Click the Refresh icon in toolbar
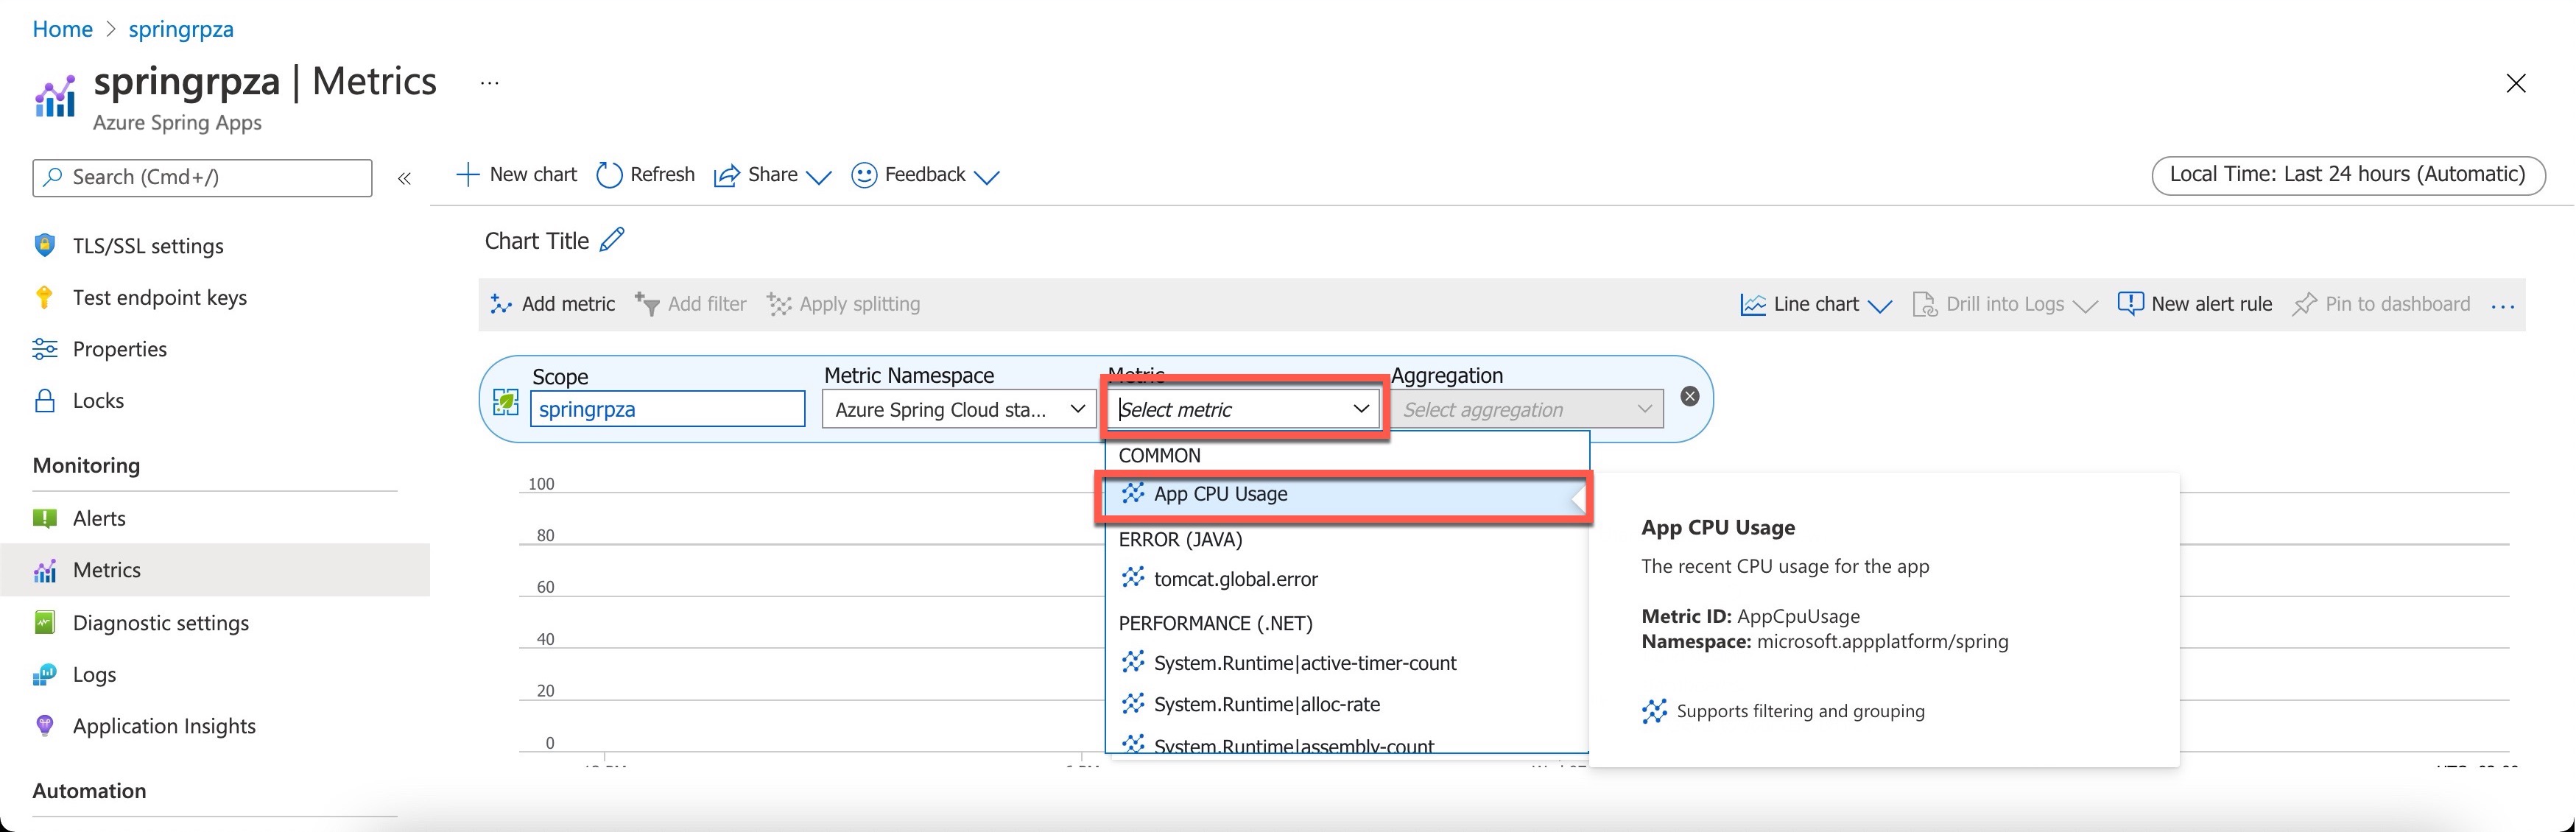This screenshot has width=2576, height=832. point(609,175)
